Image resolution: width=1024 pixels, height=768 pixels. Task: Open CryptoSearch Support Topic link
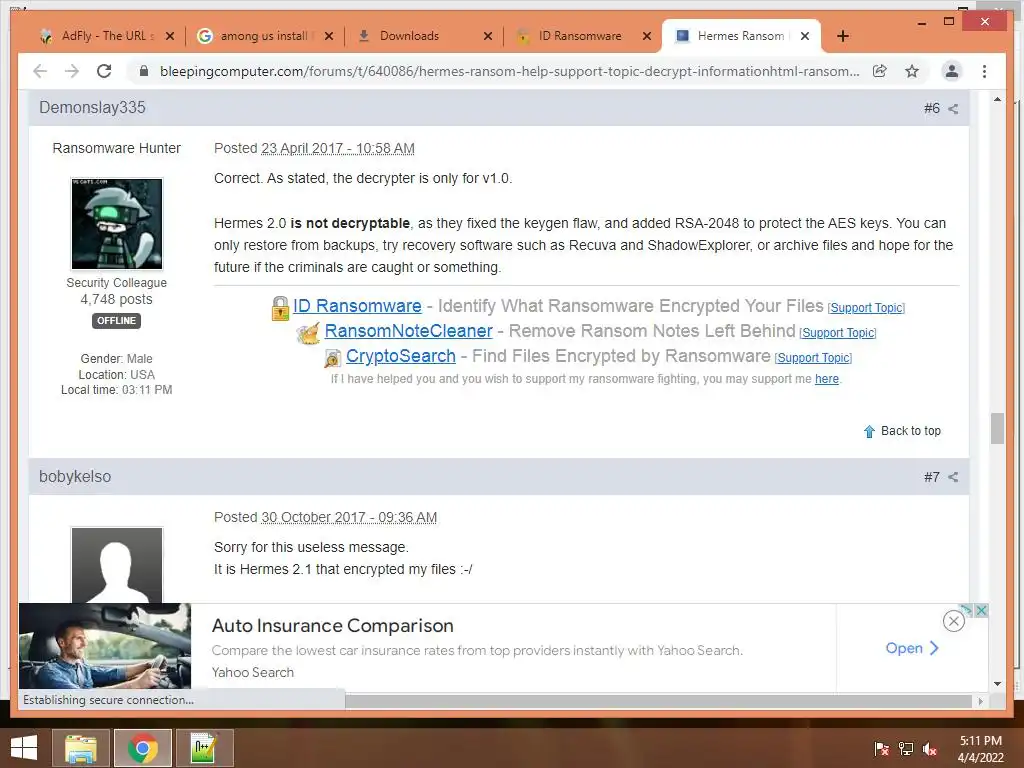[813, 358]
